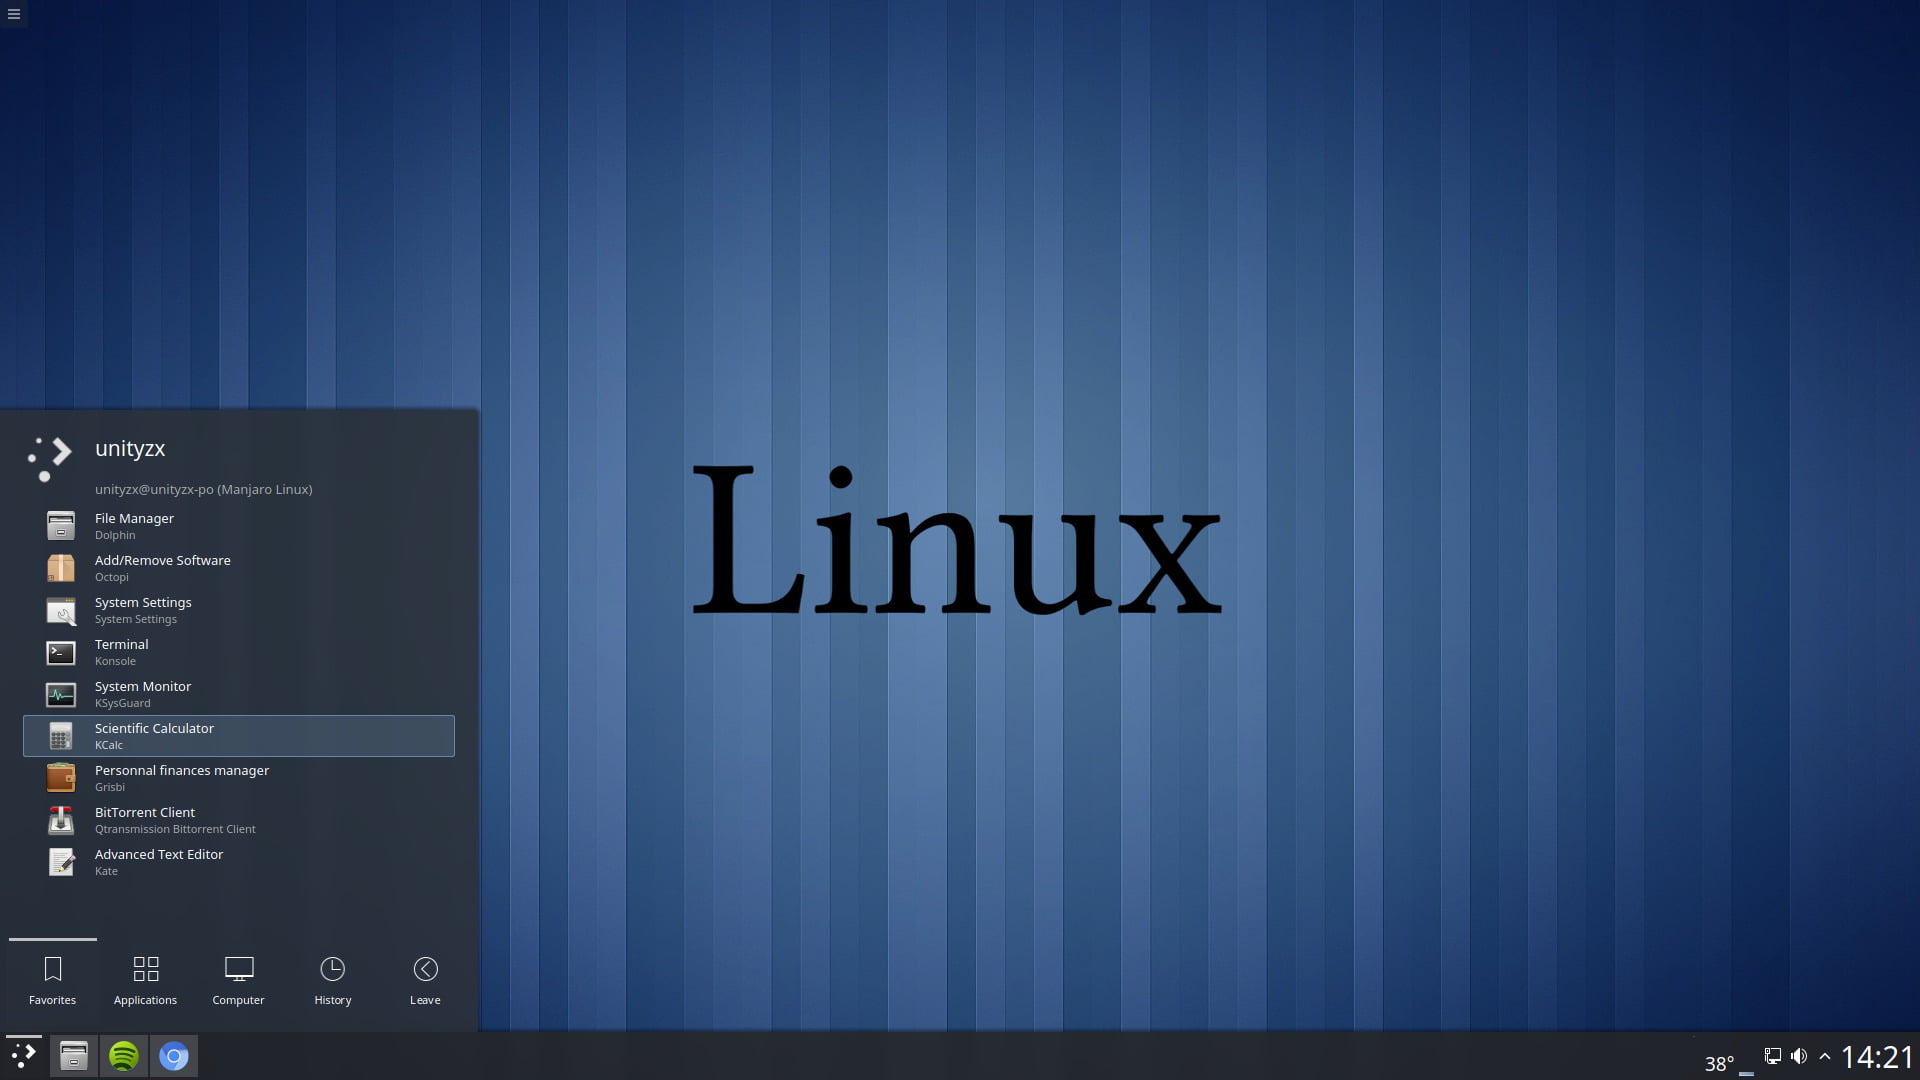
Task: Click the 14:21 clock
Action: tap(1877, 1057)
